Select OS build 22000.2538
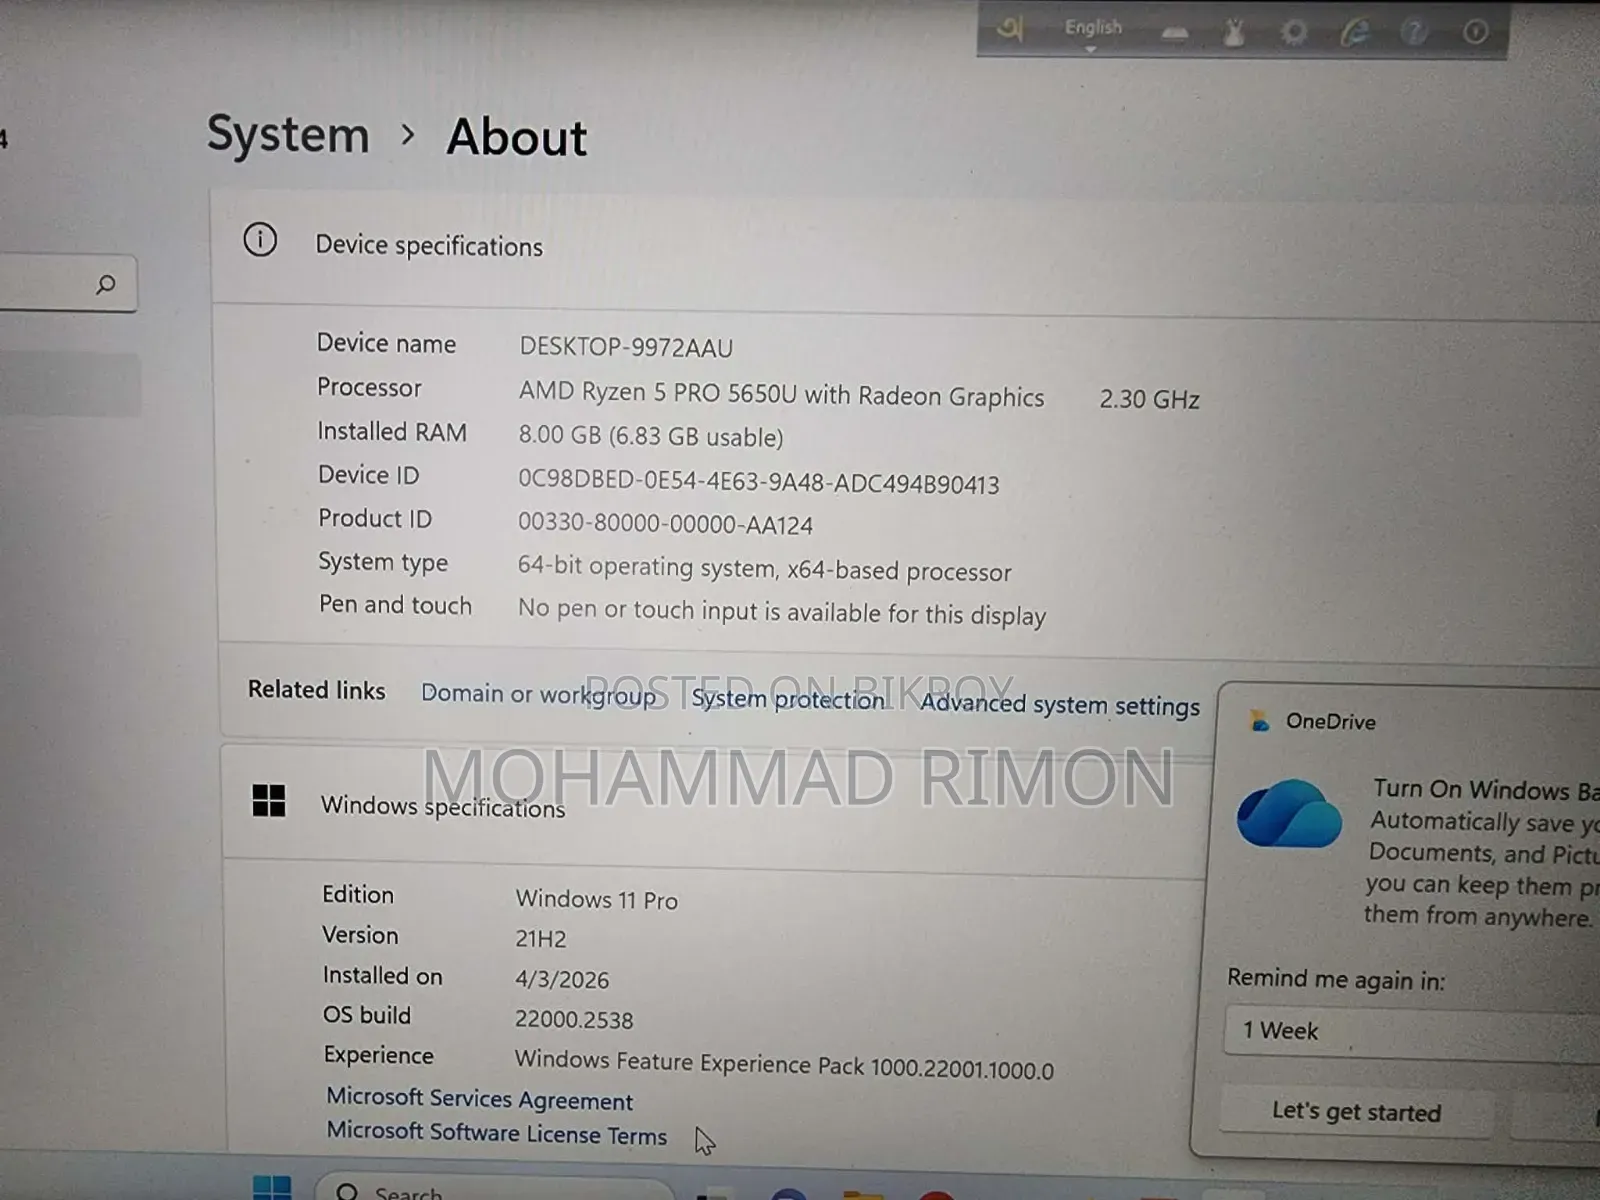The width and height of the screenshot is (1600, 1200). (574, 1019)
